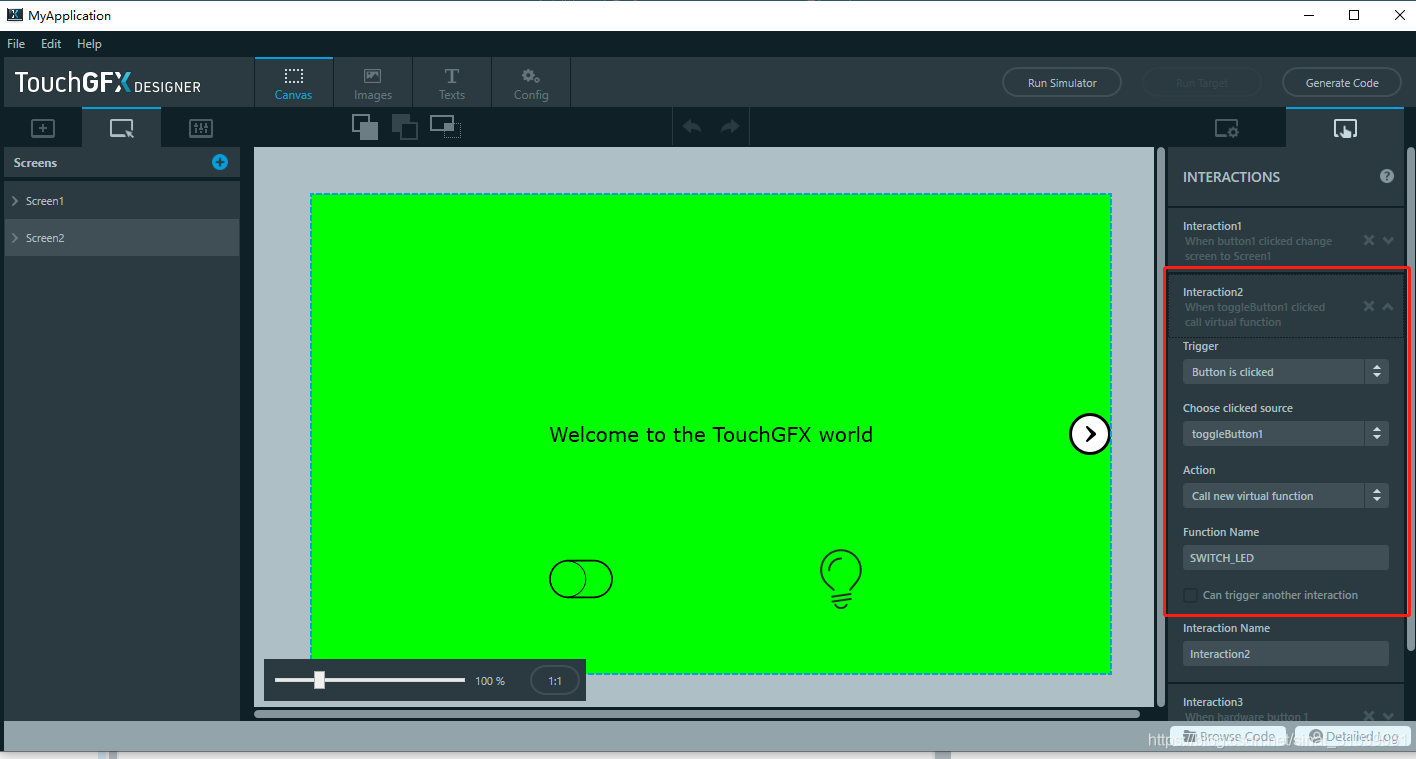Switch to the Config tab
The image size is (1416, 759).
(x=531, y=83)
